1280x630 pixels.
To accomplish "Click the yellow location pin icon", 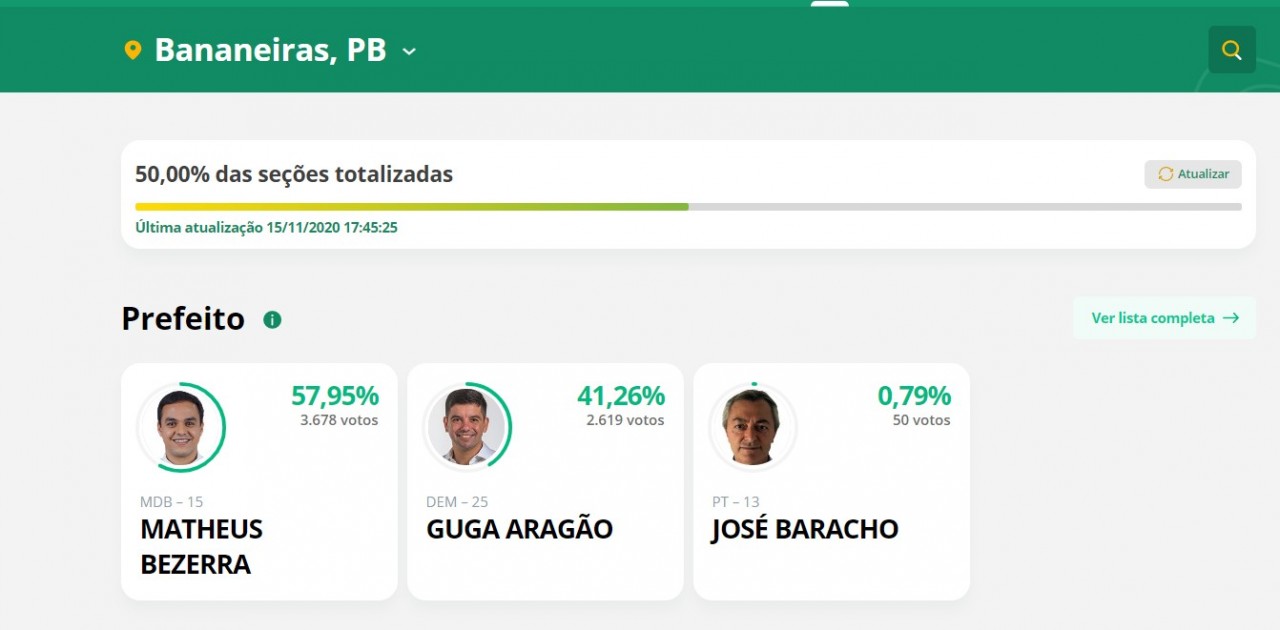I will click(x=133, y=50).
